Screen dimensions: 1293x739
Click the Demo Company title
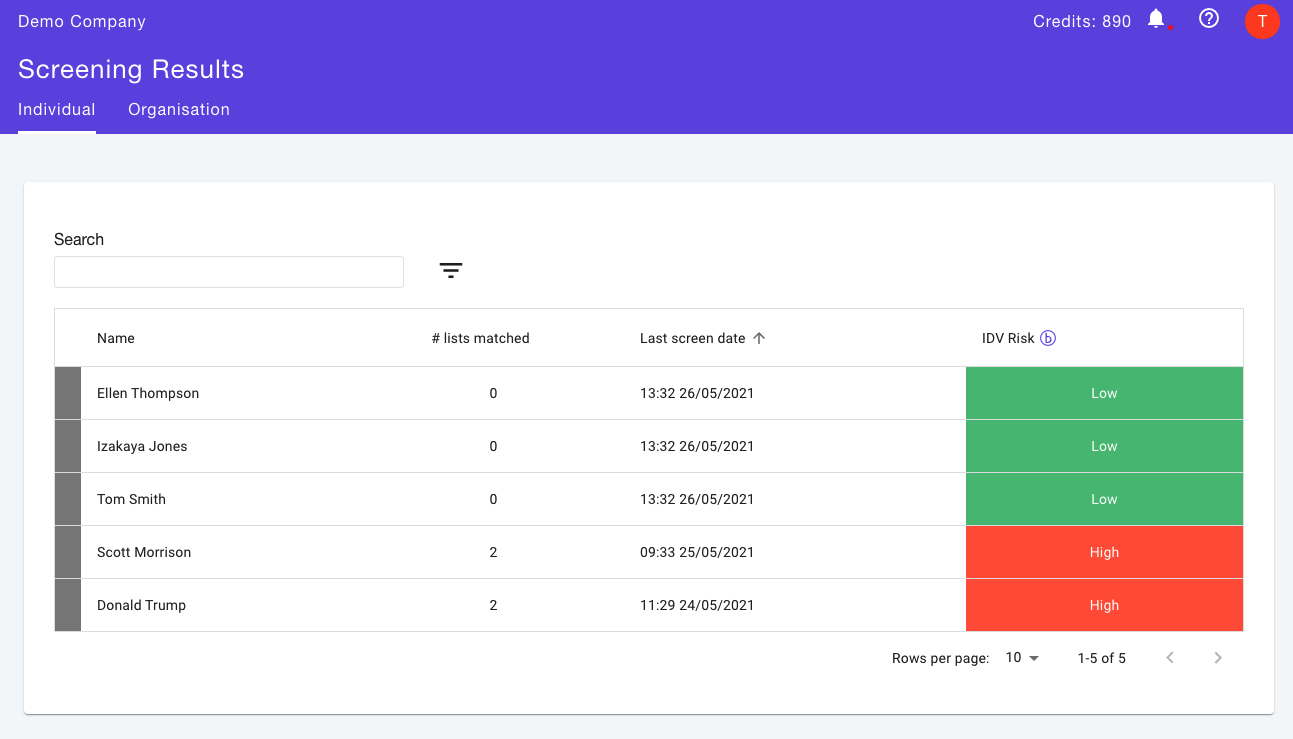[82, 21]
